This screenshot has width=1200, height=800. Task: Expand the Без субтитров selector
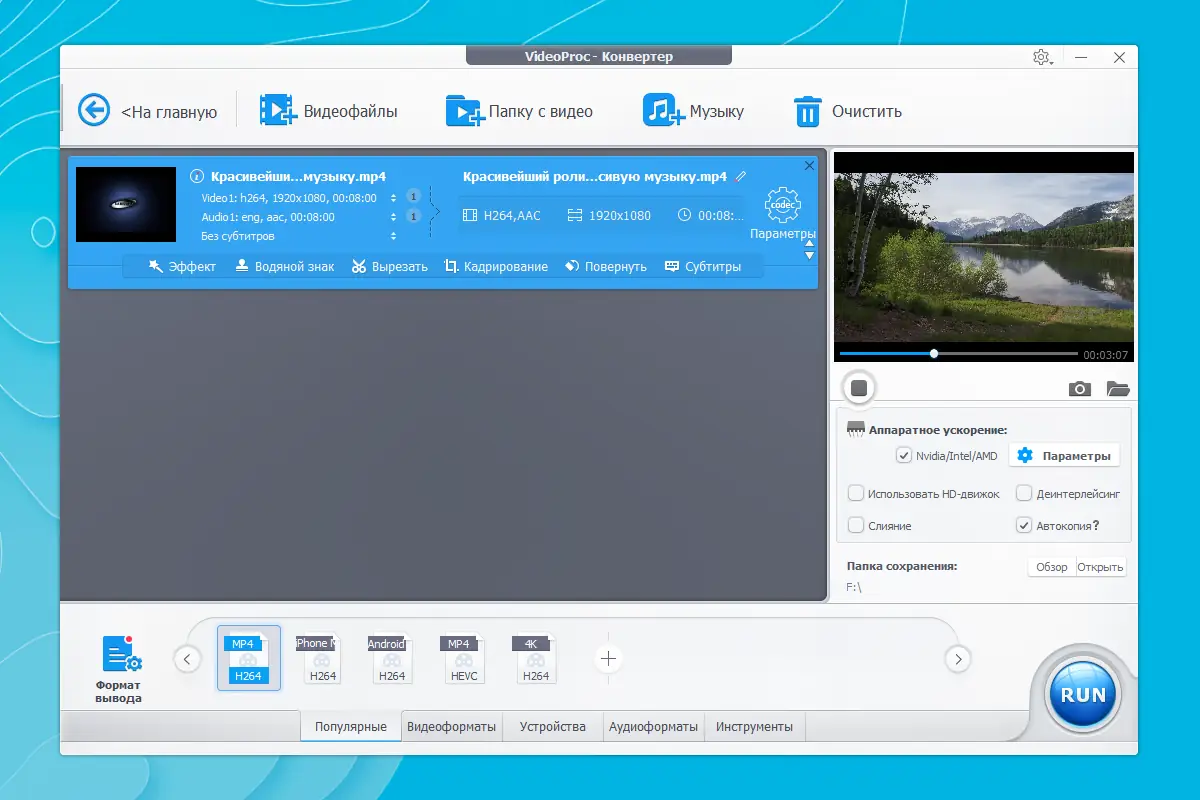(393, 236)
